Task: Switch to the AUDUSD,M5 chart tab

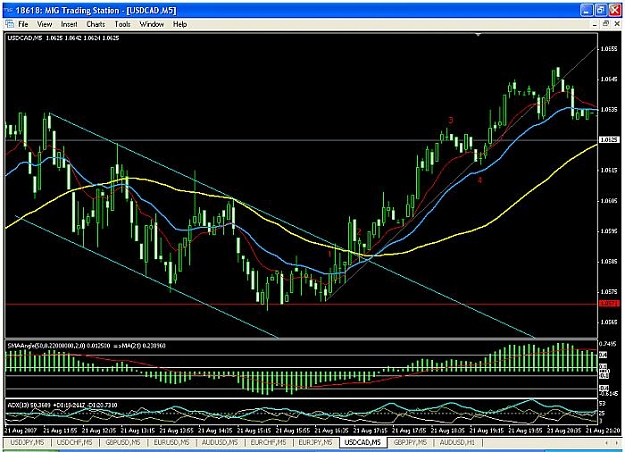Action: [x=220, y=442]
